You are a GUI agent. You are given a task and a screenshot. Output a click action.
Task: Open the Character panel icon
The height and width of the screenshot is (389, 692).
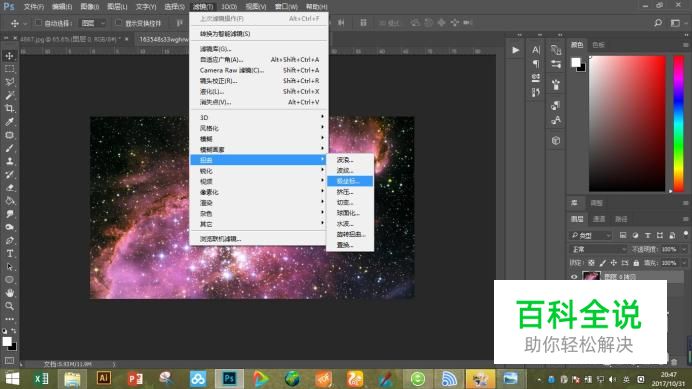536,50
